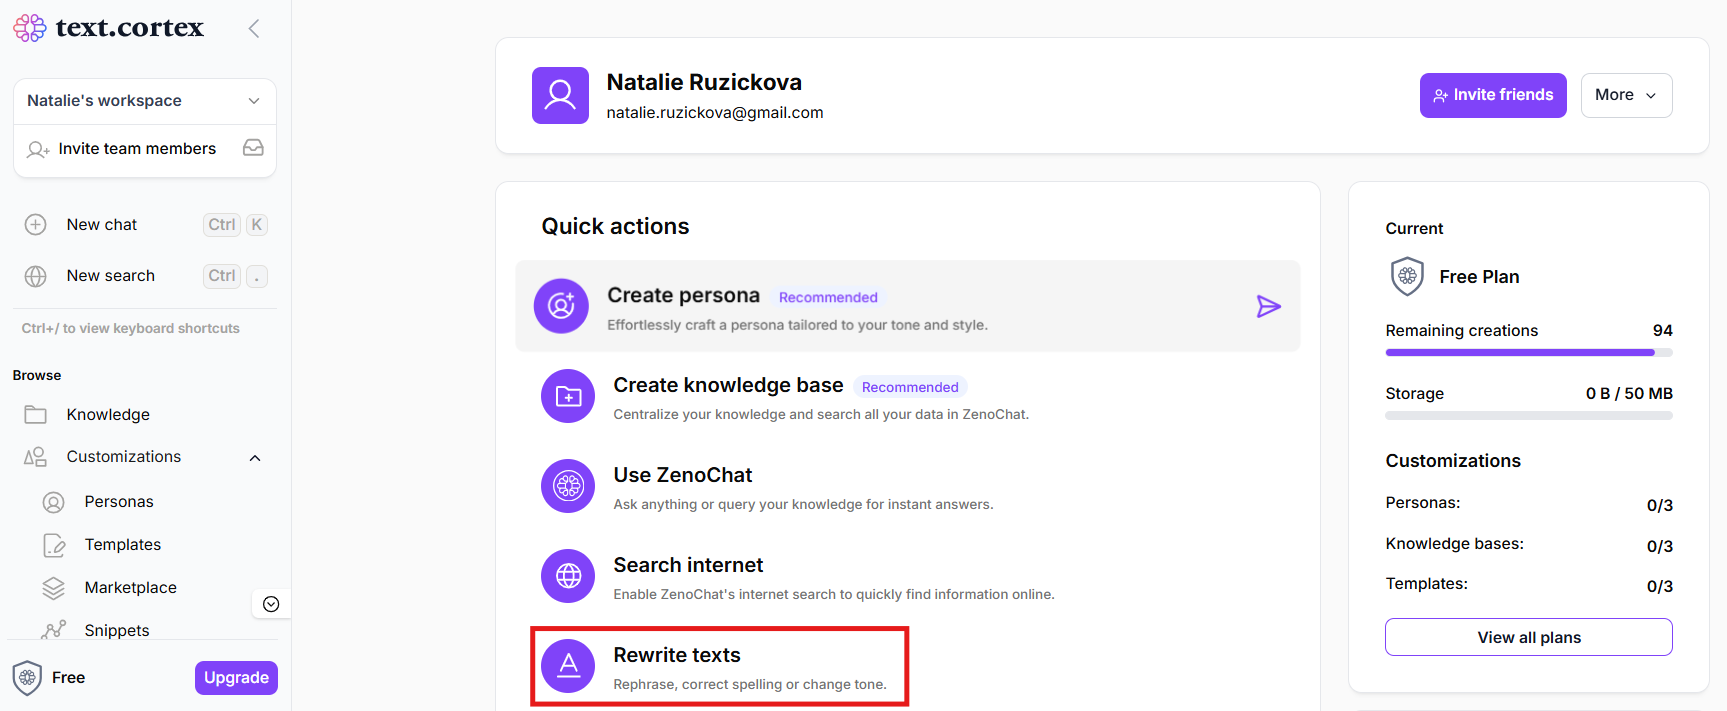Click the Marketplace layers icon
This screenshot has height=711, width=1727.
pyautogui.click(x=54, y=588)
